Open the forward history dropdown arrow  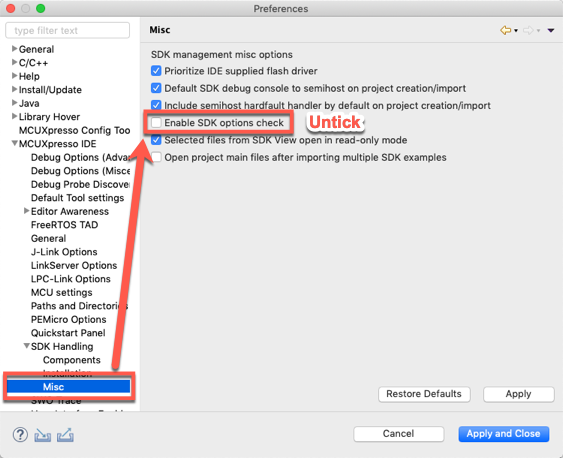(x=538, y=31)
